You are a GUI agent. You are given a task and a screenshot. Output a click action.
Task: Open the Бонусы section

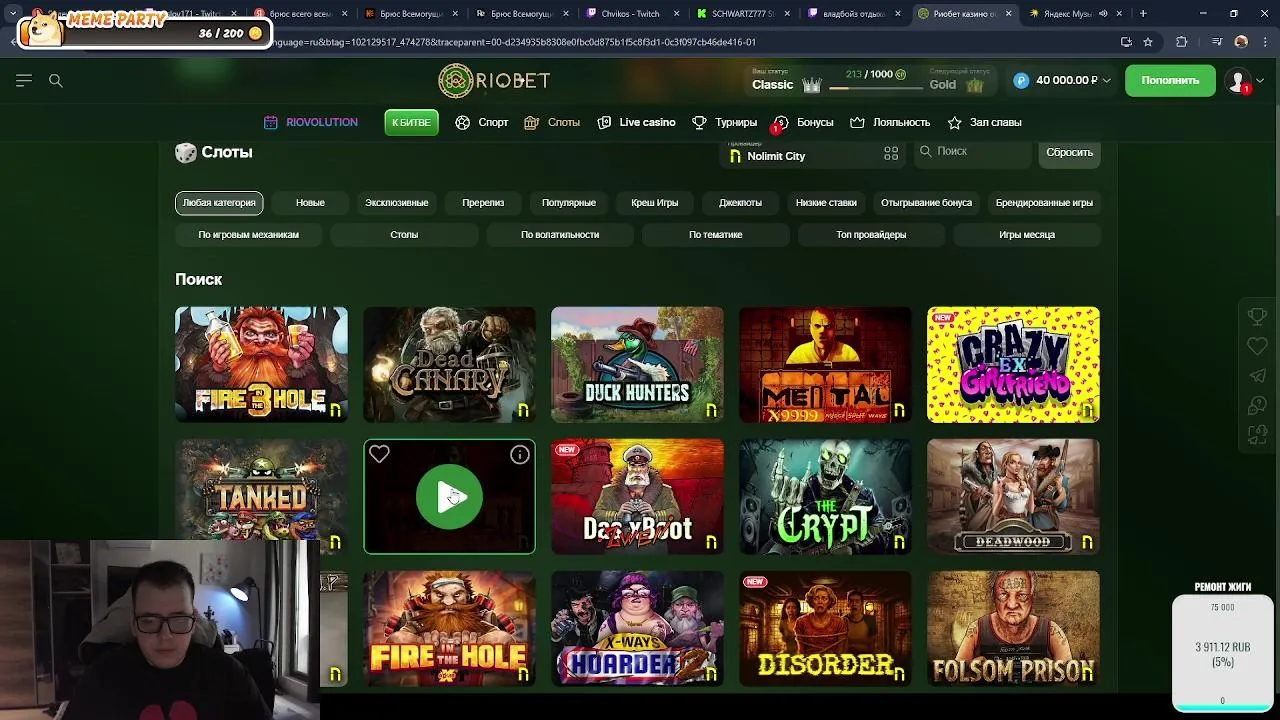804,122
